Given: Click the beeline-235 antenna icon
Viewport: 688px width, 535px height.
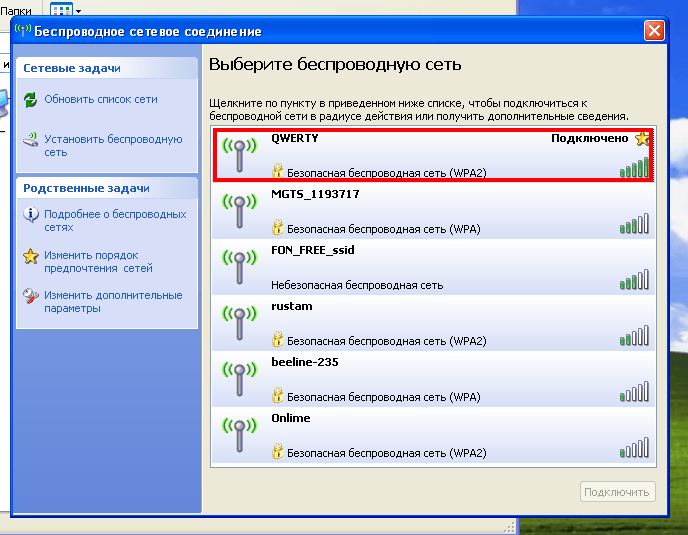Looking at the screenshot, I should pos(239,380).
